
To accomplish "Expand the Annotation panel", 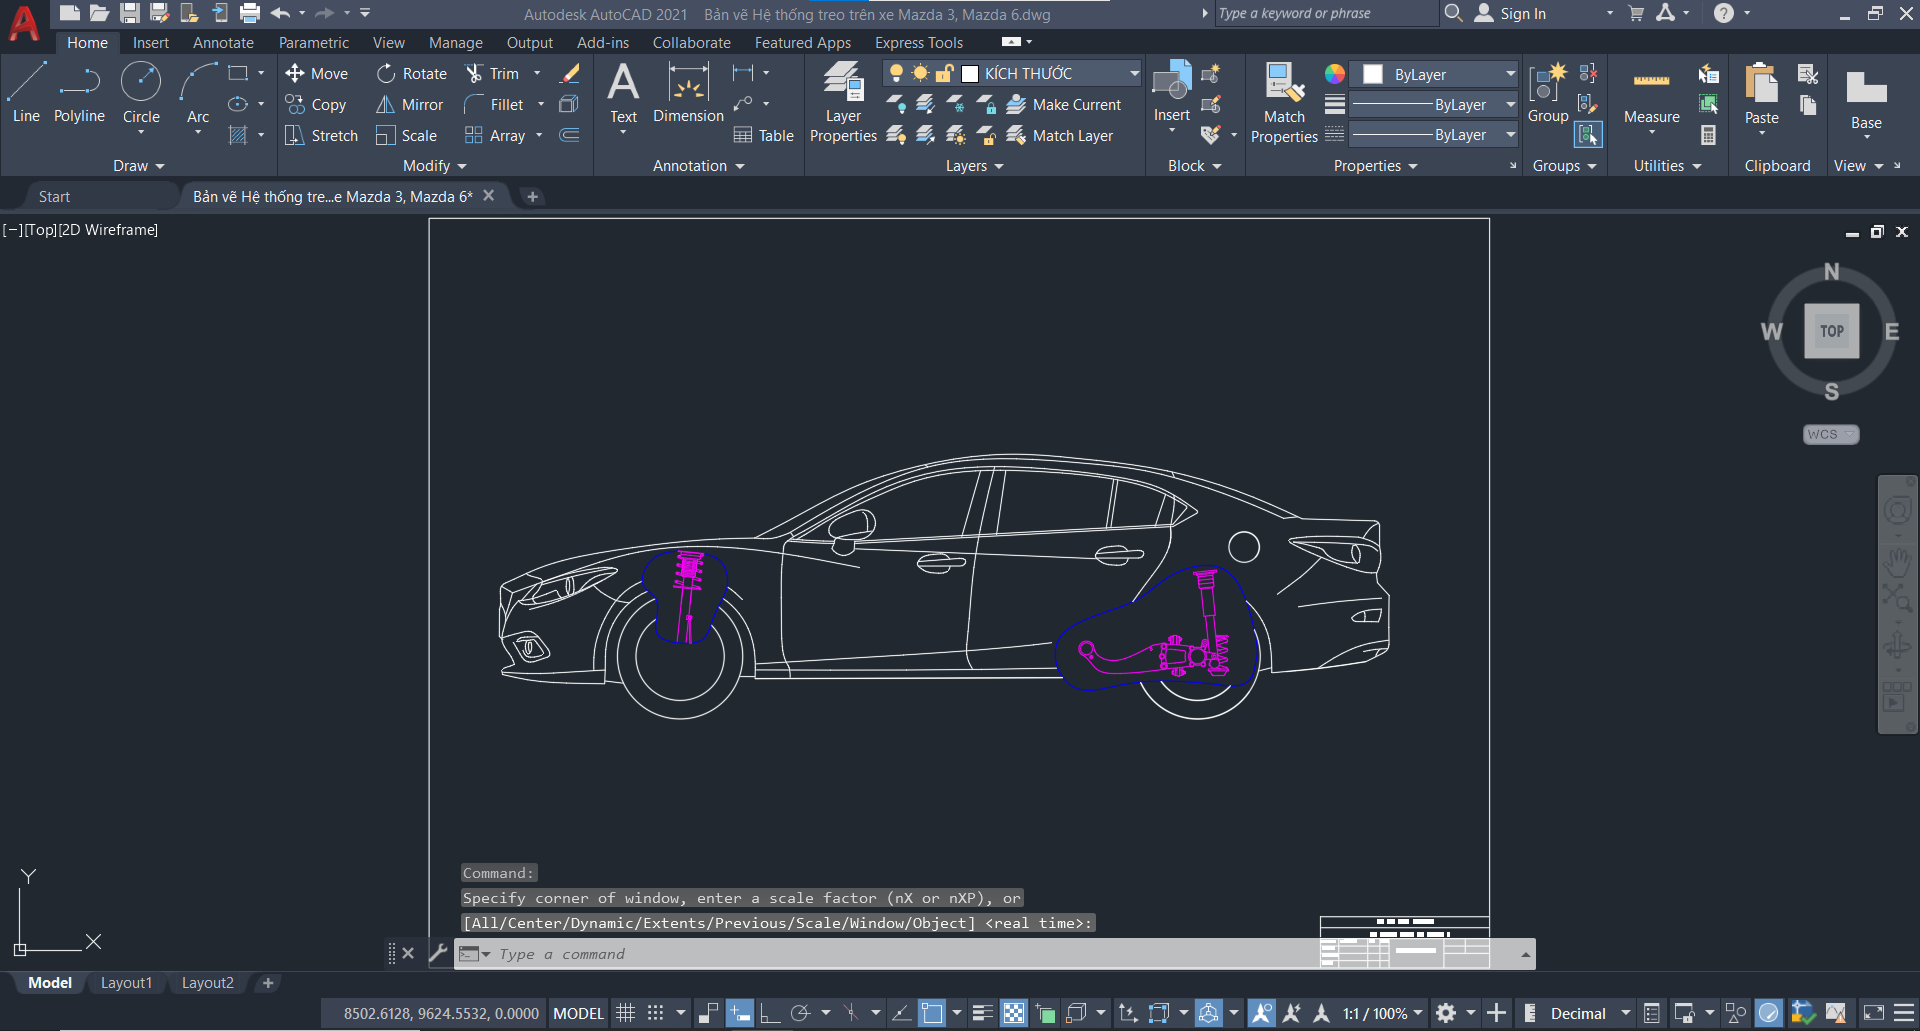I will 698,166.
